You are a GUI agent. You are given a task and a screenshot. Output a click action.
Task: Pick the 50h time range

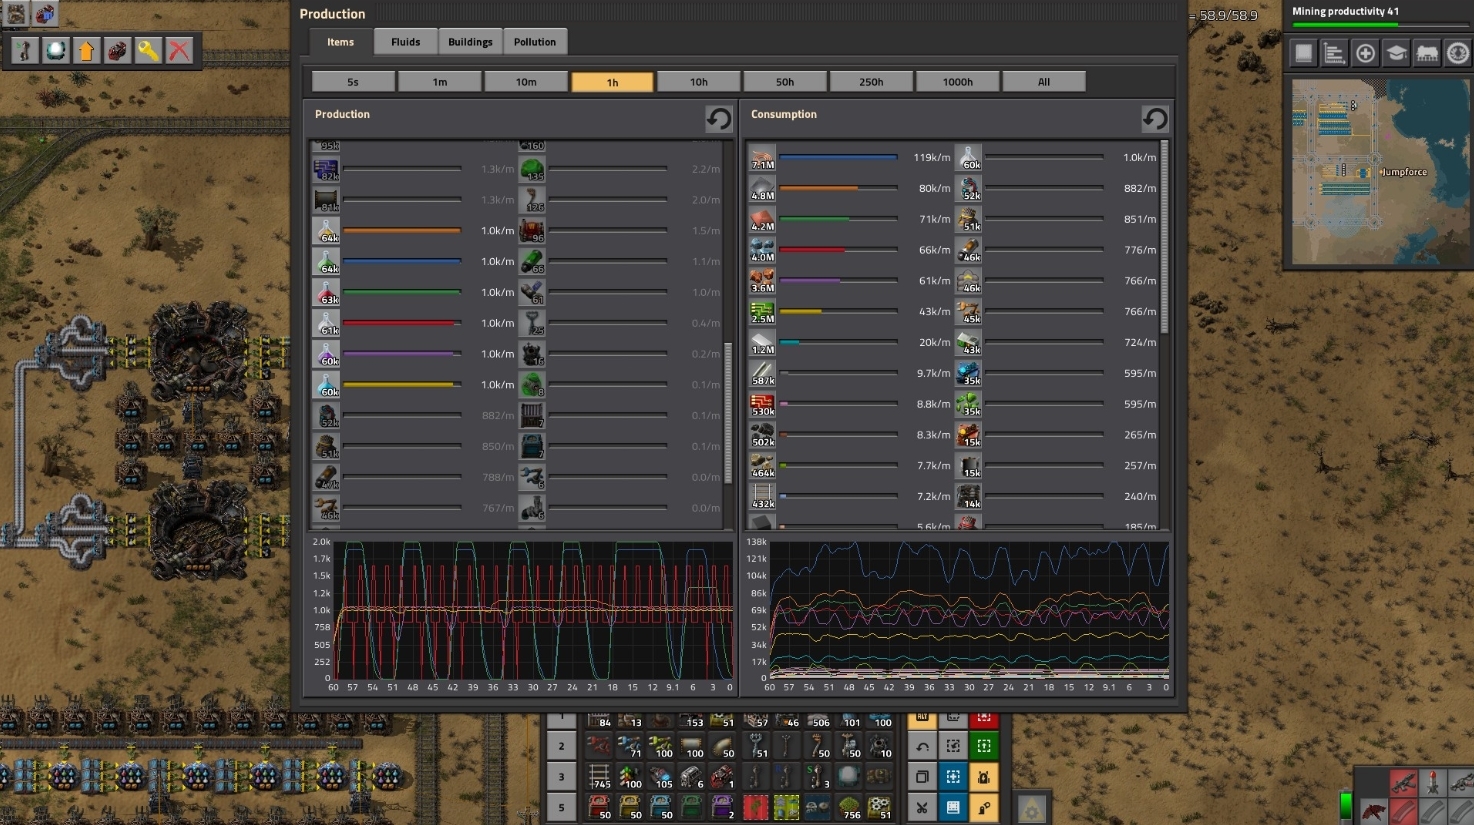click(x=785, y=82)
